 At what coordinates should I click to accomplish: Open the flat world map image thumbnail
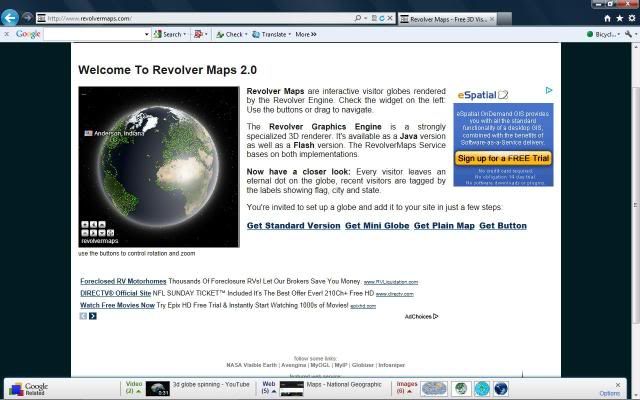[x=434, y=389]
